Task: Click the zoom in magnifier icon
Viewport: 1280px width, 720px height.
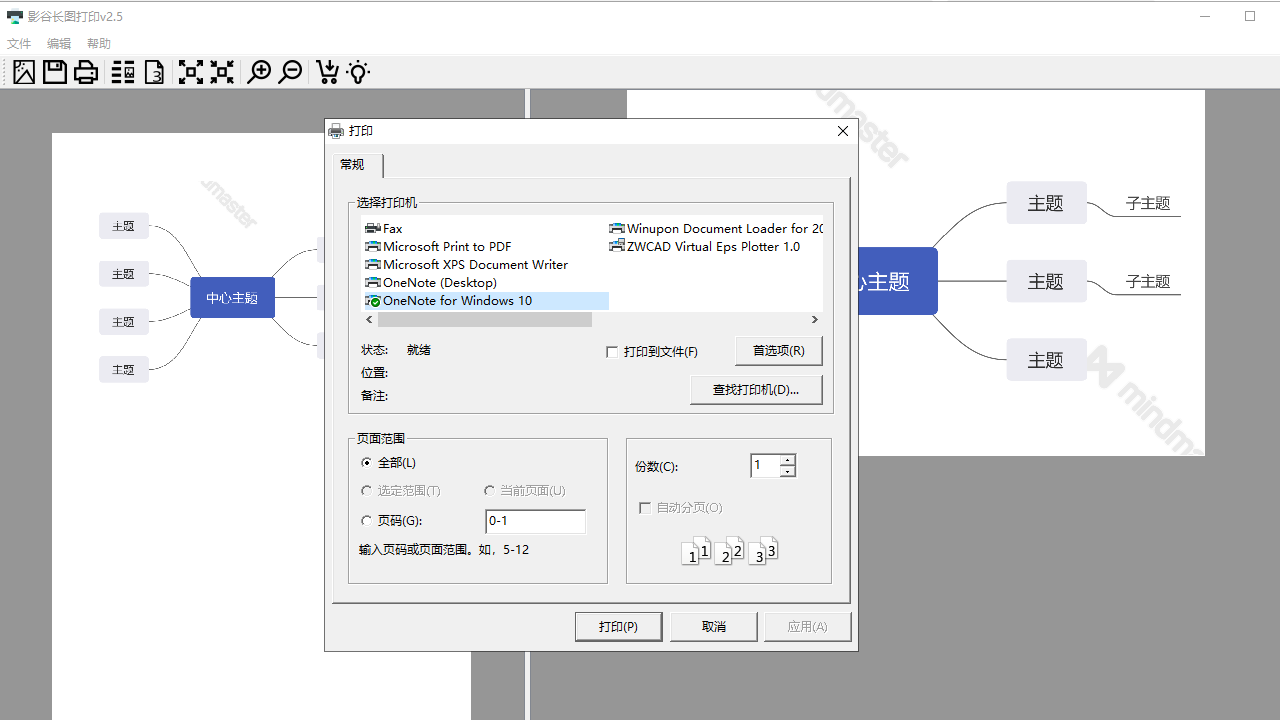Action: [x=259, y=72]
